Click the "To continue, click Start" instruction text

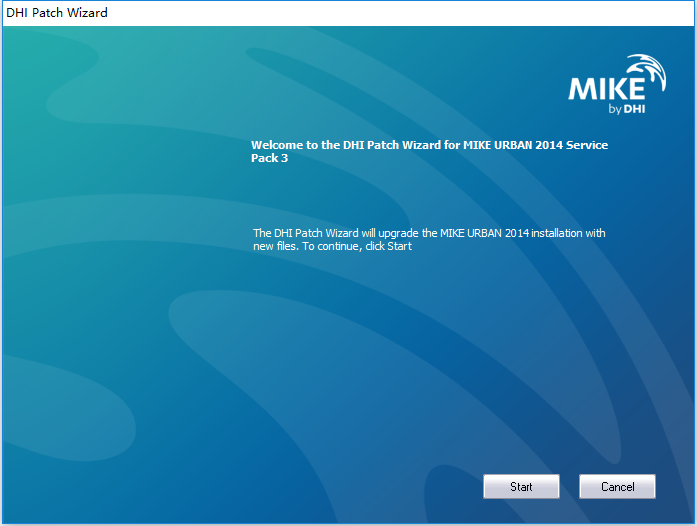click(357, 246)
